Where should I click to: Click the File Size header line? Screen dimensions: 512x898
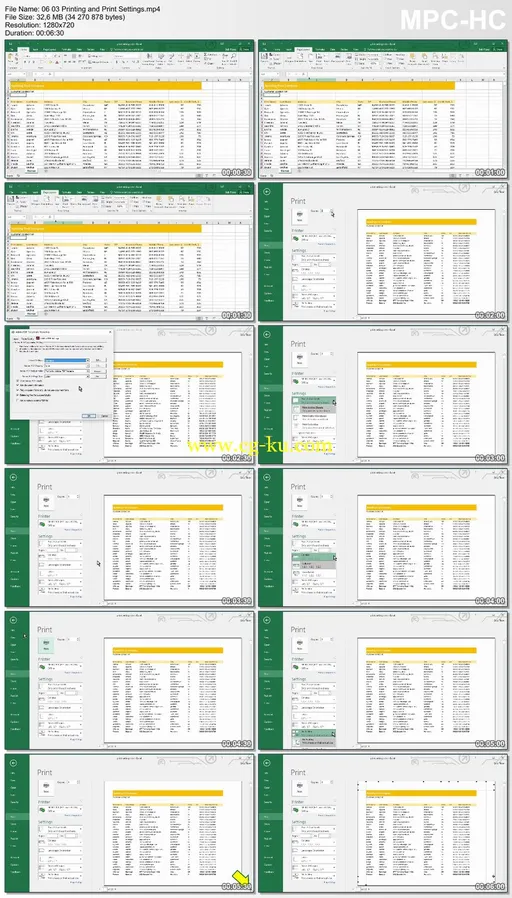click(64, 17)
